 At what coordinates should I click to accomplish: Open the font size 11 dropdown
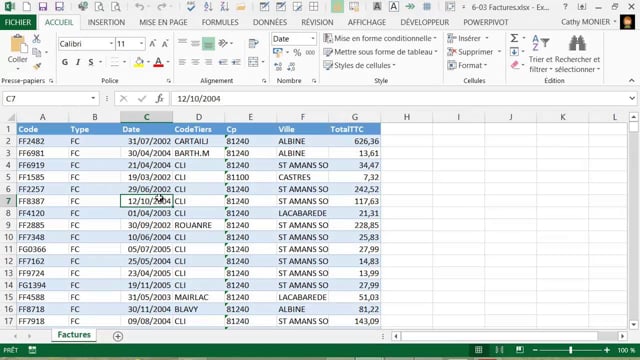(x=141, y=44)
